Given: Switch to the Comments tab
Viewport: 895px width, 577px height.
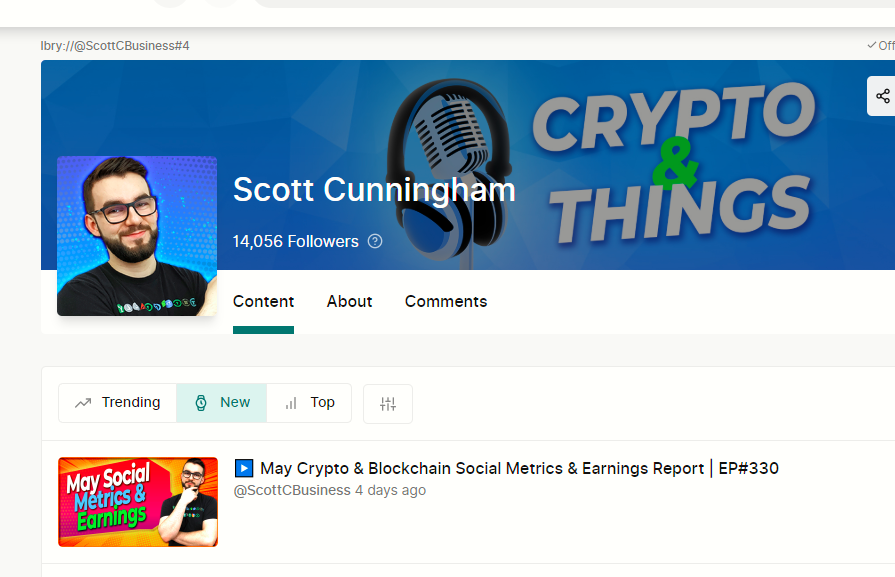Looking at the screenshot, I should (446, 301).
